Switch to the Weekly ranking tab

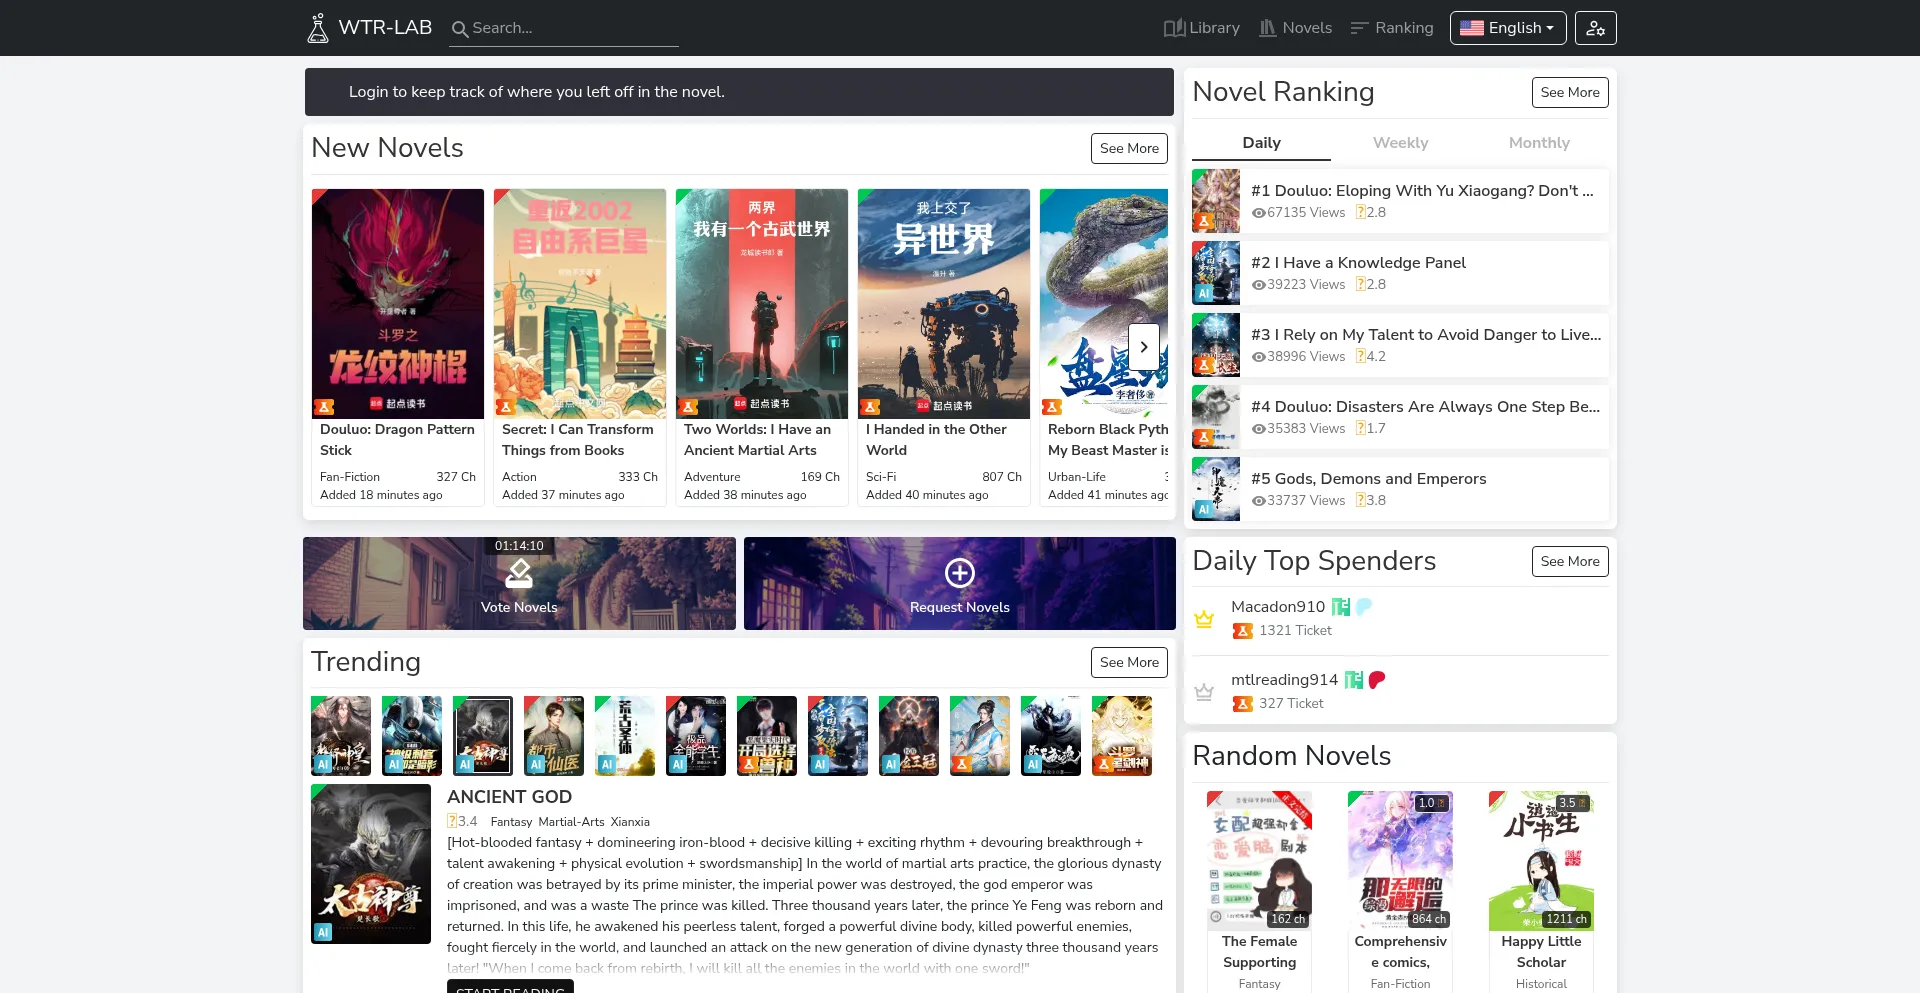(1400, 143)
